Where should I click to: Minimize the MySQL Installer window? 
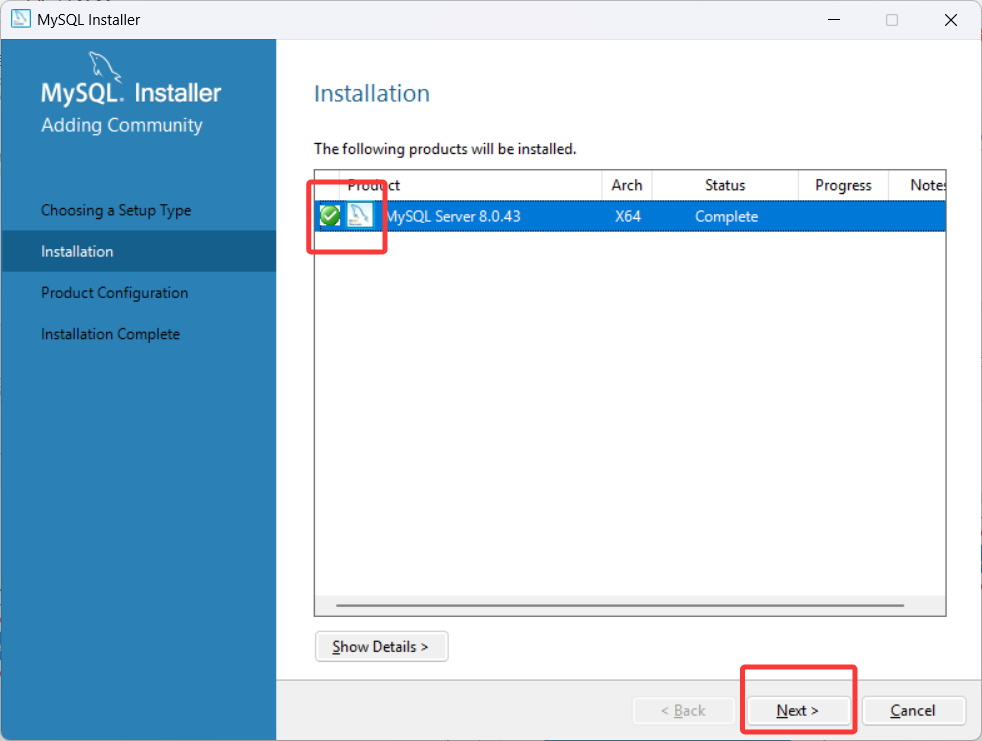tap(834, 20)
